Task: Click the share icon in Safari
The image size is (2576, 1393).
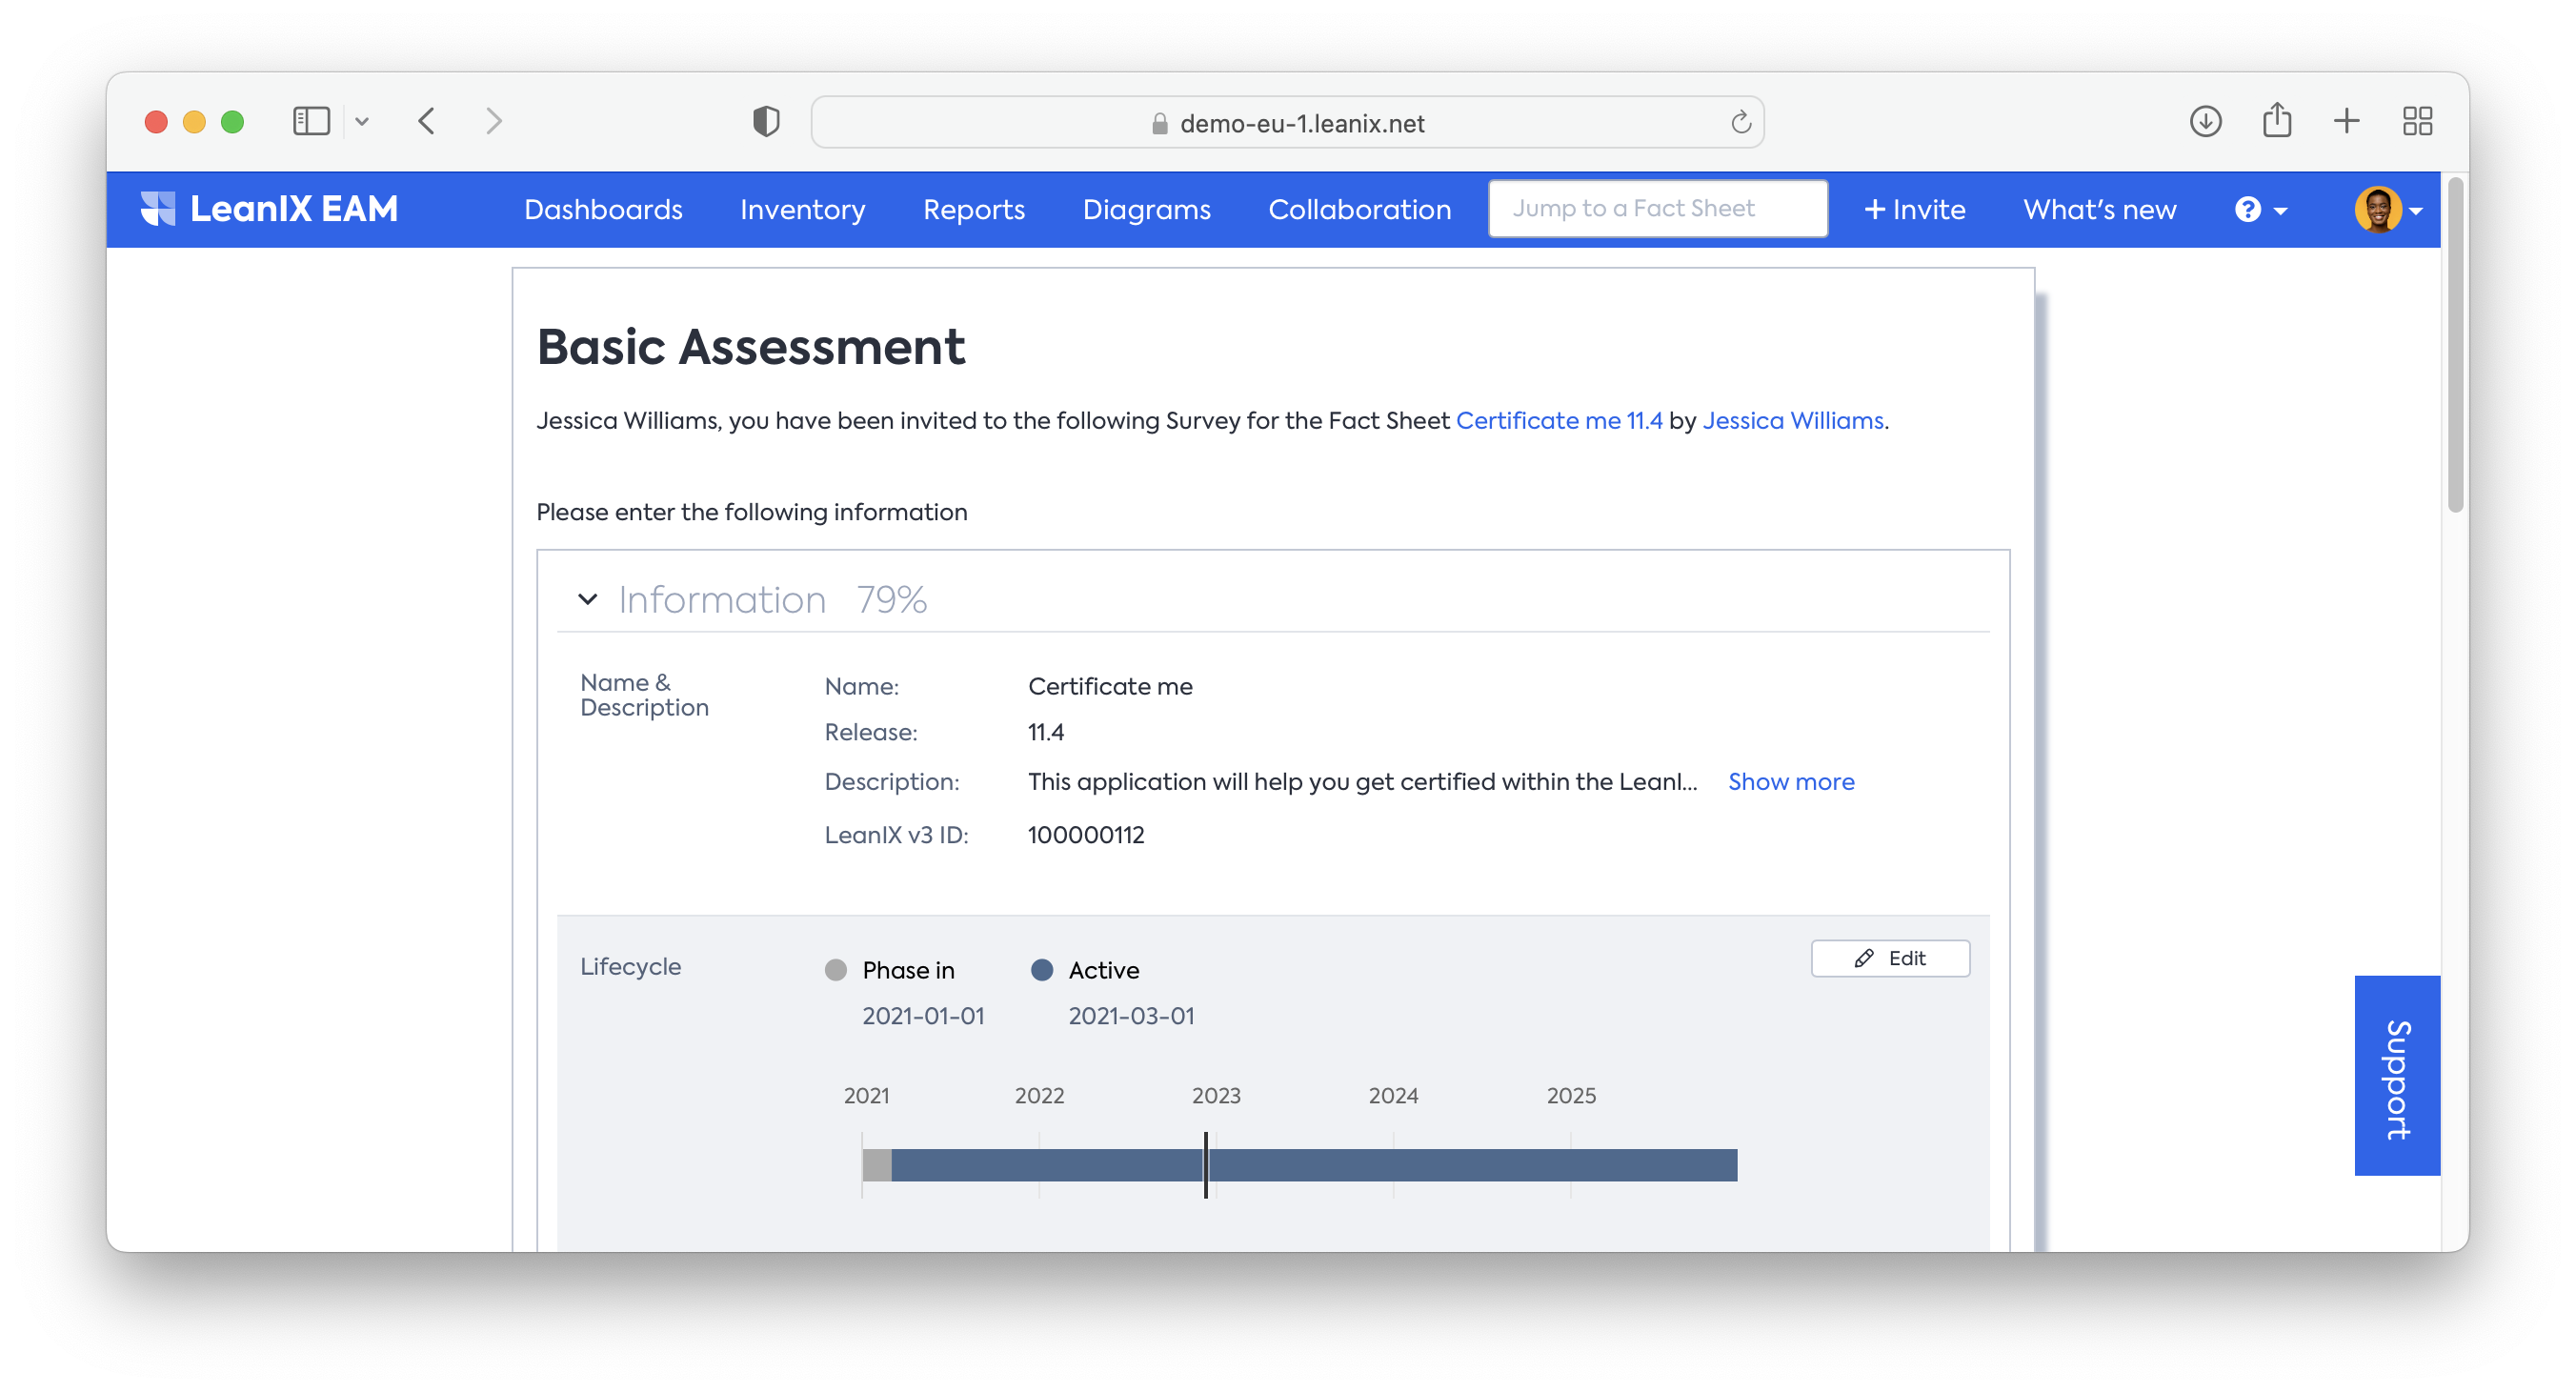Action: (2277, 121)
